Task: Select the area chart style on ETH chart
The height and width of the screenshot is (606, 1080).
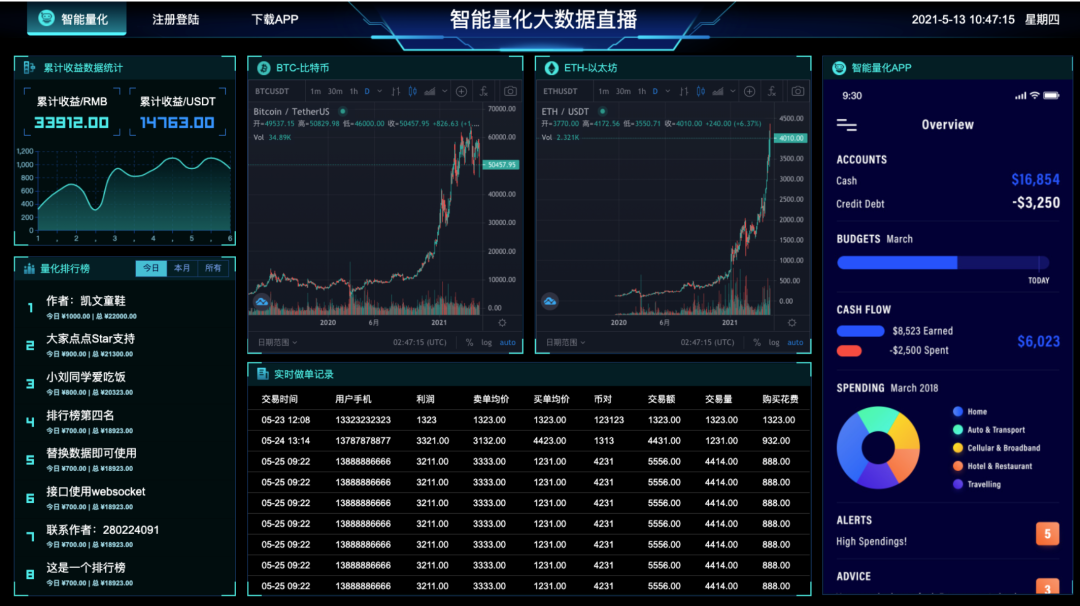Action: (718, 91)
